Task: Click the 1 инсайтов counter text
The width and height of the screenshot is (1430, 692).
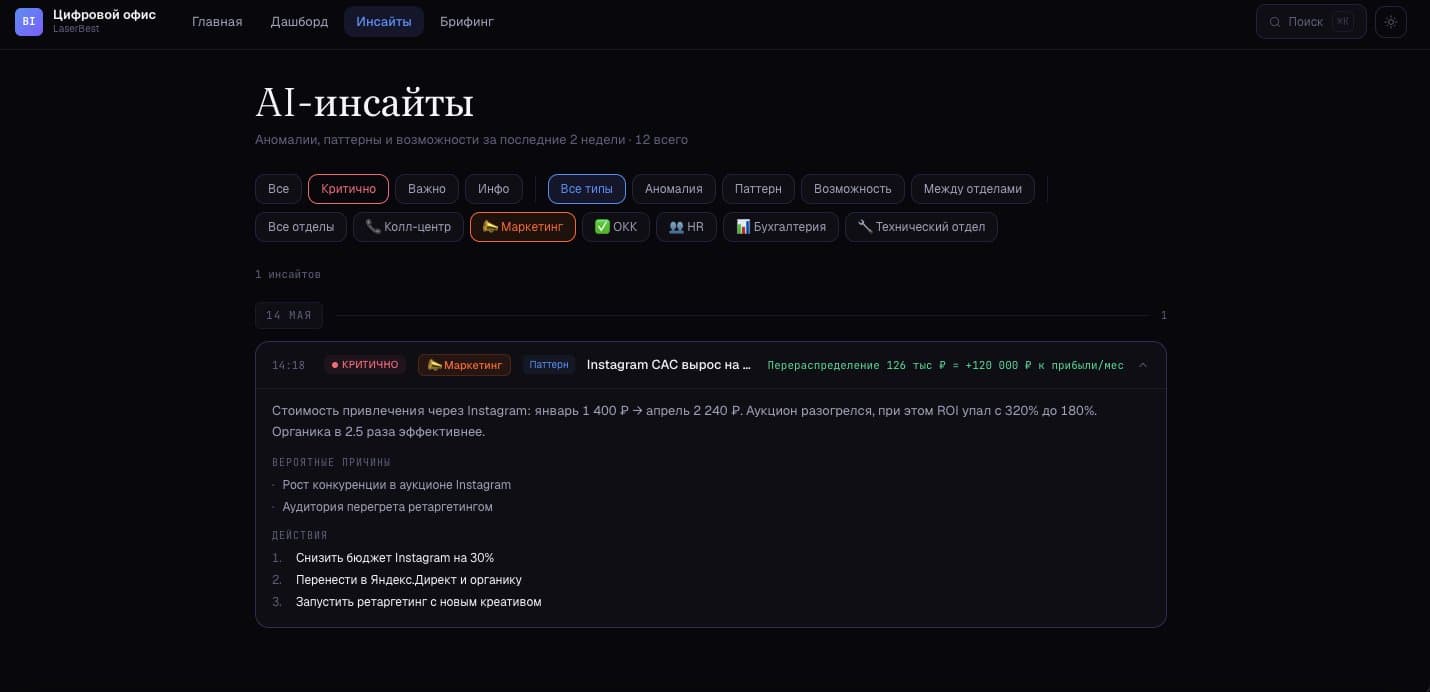Action: (x=288, y=274)
